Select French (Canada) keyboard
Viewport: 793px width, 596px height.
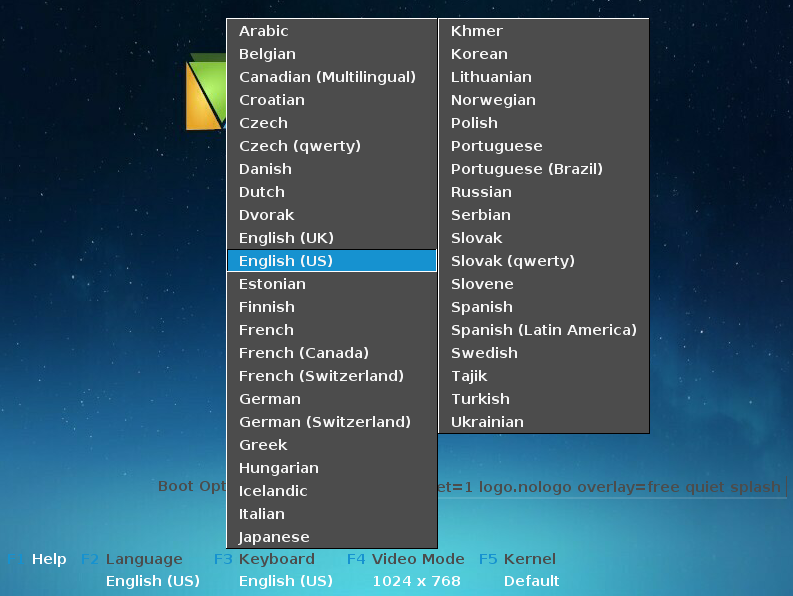pos(304,353)
